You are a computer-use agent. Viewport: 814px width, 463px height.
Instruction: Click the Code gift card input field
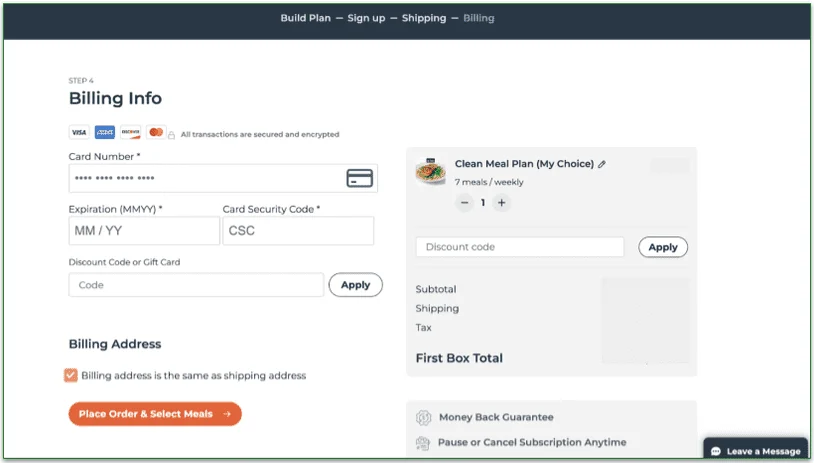pyautogui.click(x=196, y=285)
